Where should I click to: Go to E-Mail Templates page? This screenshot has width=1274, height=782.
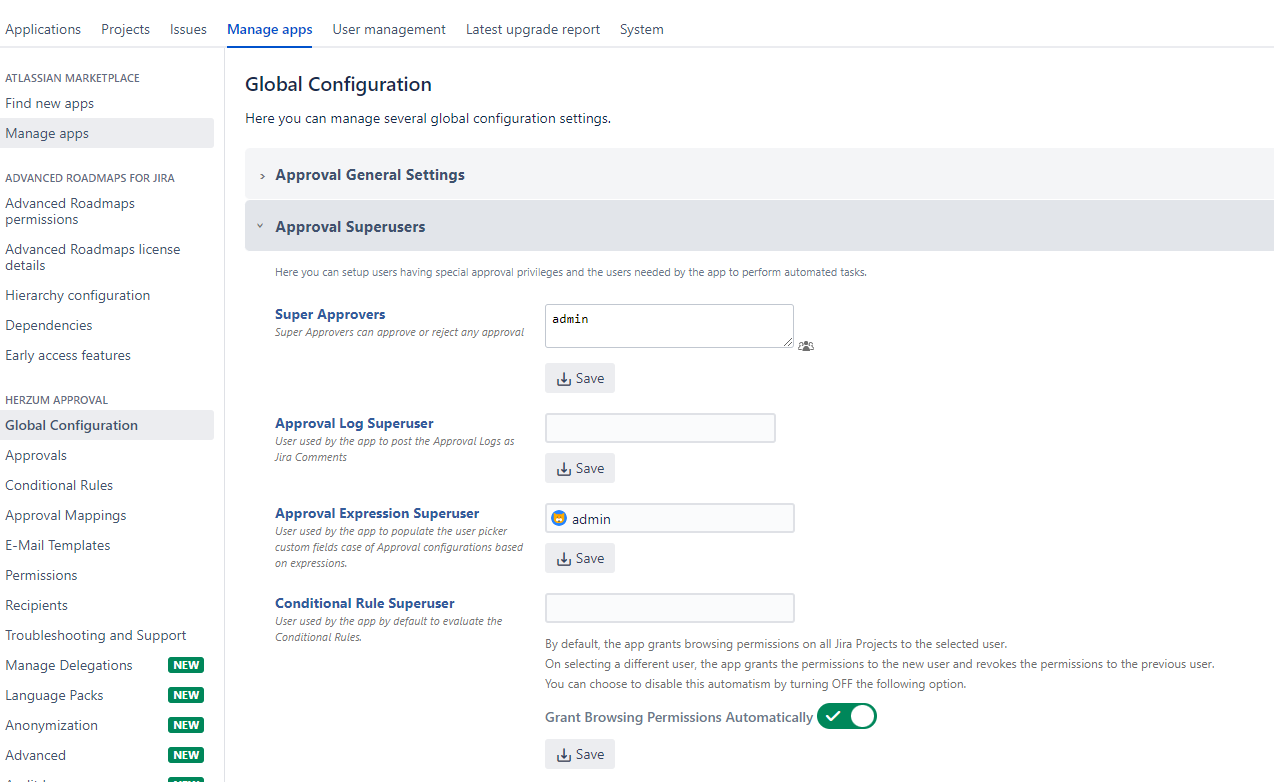(x=58, y=545)
